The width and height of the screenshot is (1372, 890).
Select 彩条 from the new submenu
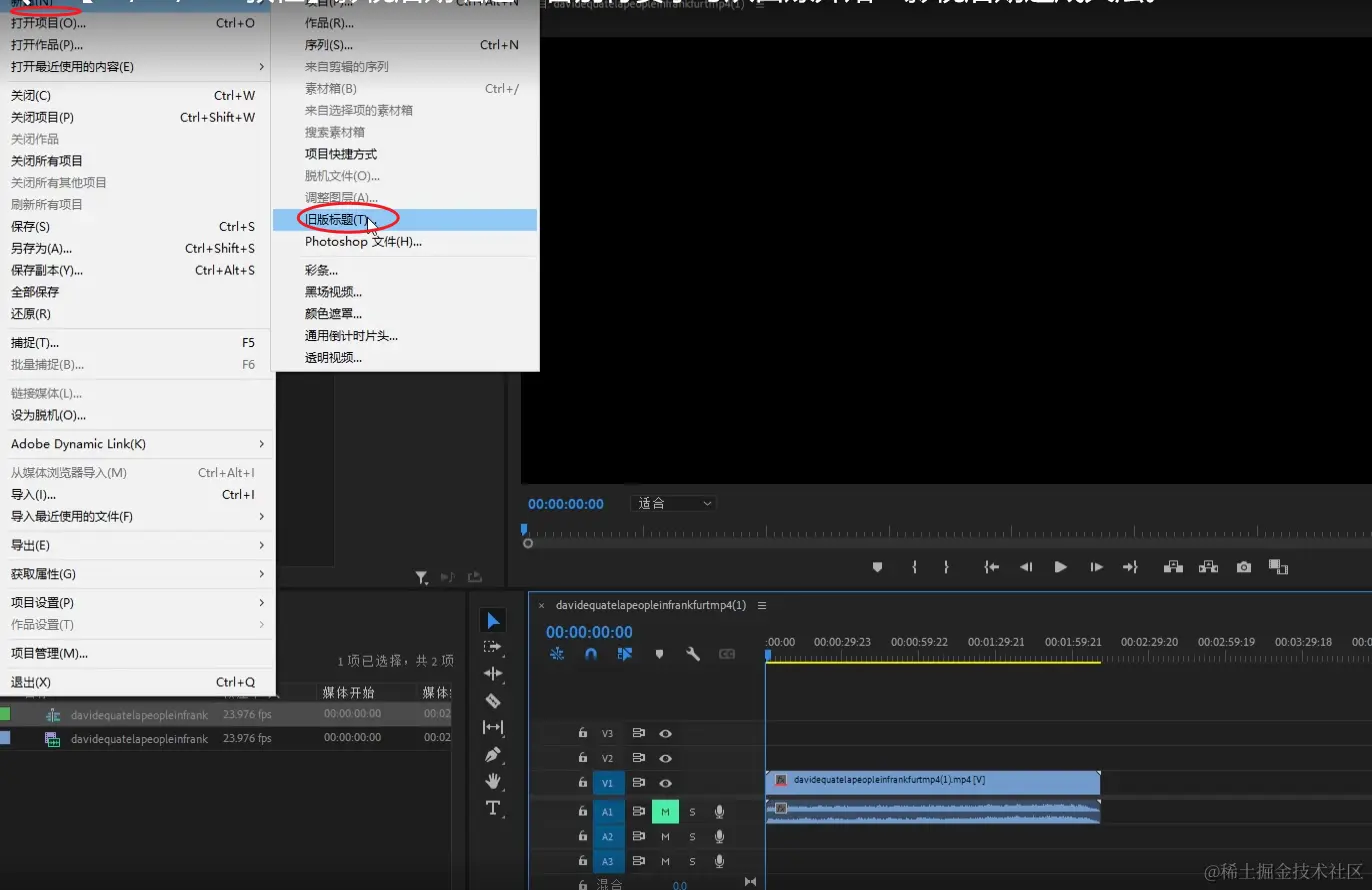tap(405, 270)
